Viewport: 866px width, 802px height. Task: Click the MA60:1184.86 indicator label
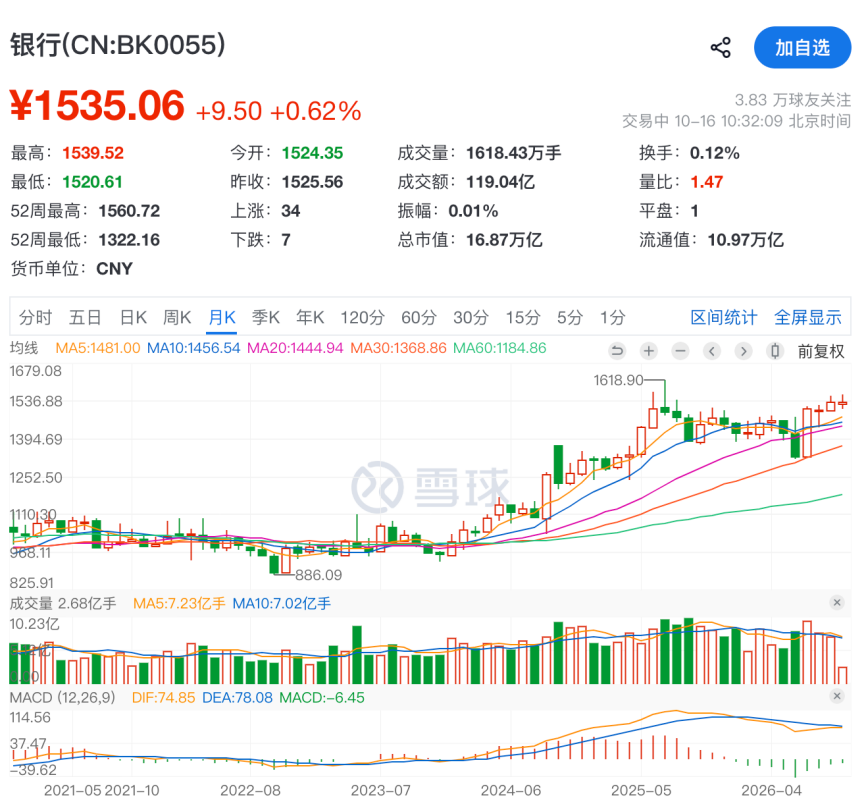coord(499,348)
